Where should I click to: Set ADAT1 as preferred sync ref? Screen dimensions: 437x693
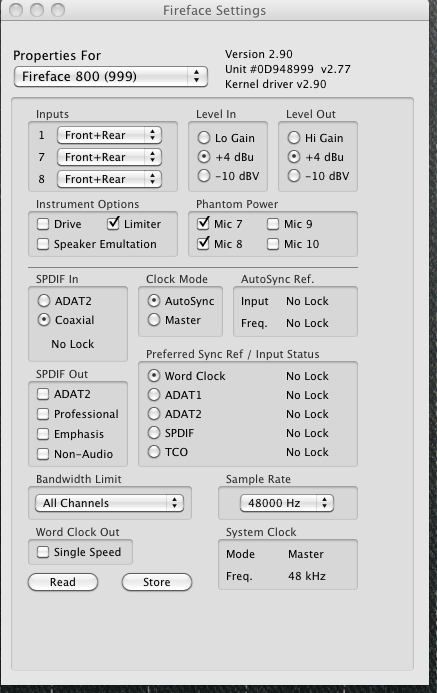(x=154, y=395)
